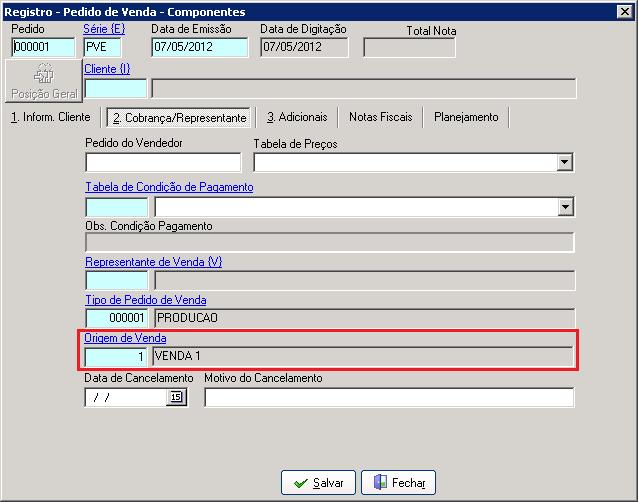Image resolution: width=638 pixels, height=502 pixels.
Task: Focus the Origem de Venda code field
Action: click(x=116, y=357)
